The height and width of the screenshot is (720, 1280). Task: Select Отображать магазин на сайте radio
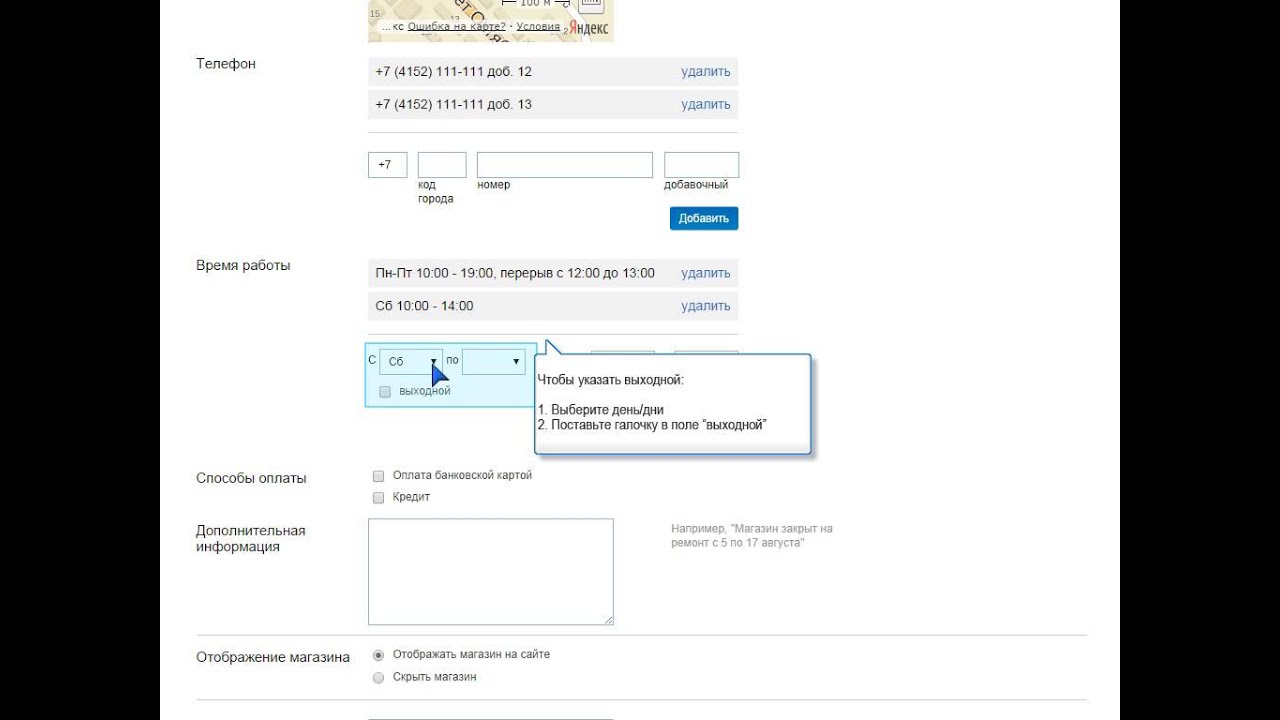(378, 655)
